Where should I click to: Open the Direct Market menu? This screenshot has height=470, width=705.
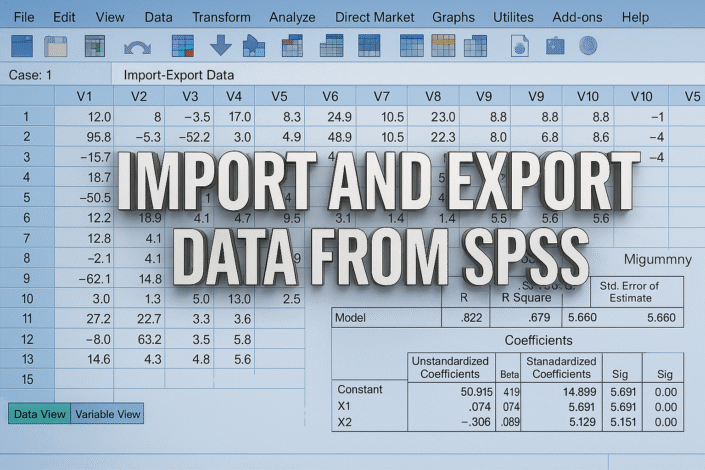point(375,17)
